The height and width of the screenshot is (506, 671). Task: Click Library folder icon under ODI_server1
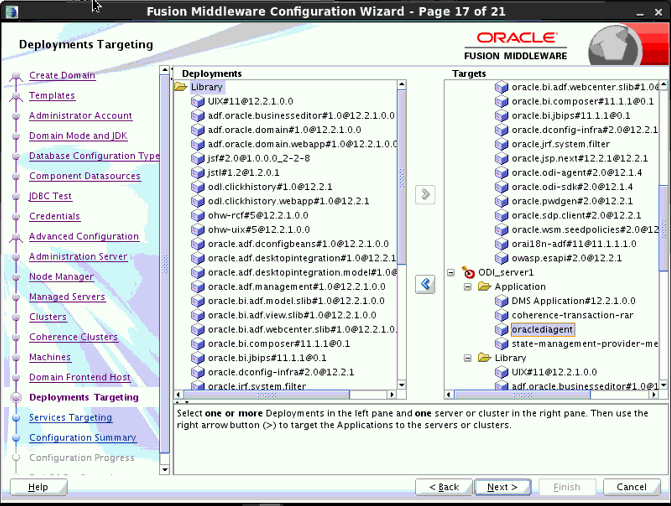coord(484,357)
